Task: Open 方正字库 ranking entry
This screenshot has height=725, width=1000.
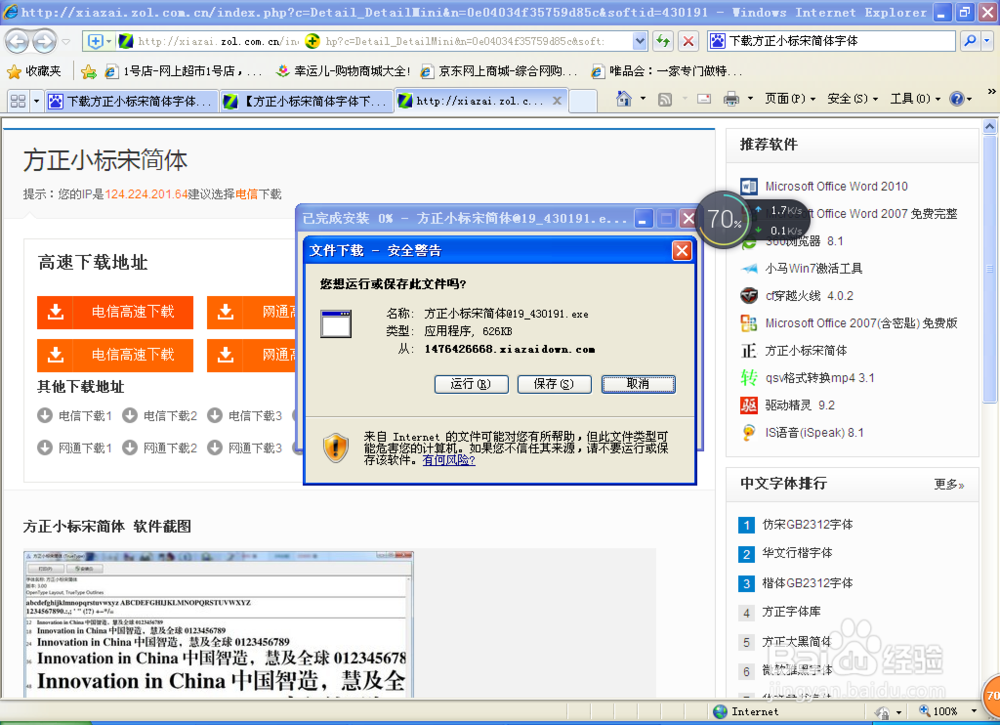Action: (791, 611)
